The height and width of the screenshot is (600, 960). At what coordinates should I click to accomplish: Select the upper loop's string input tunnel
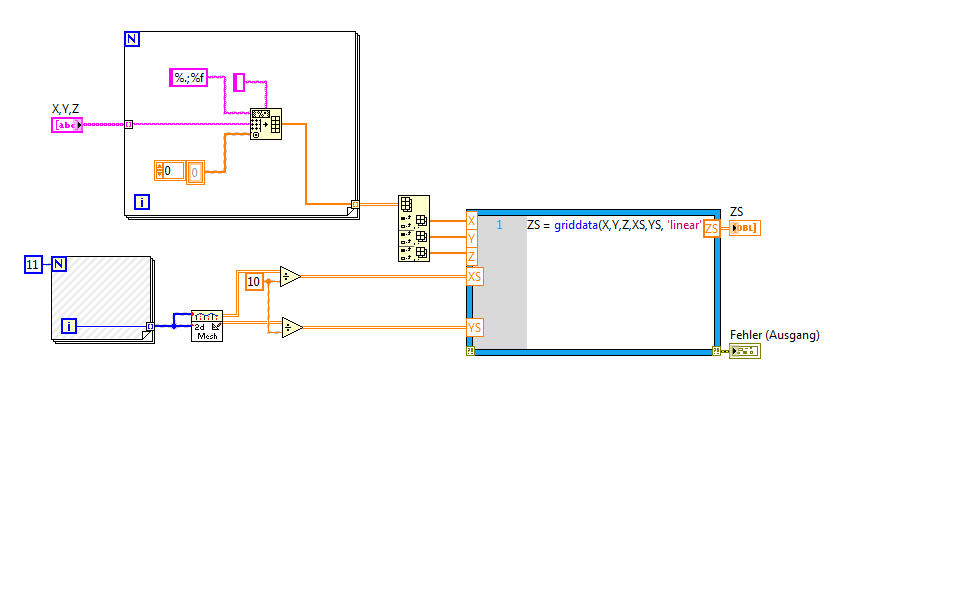pyautogui.click(x=129, y=124)
